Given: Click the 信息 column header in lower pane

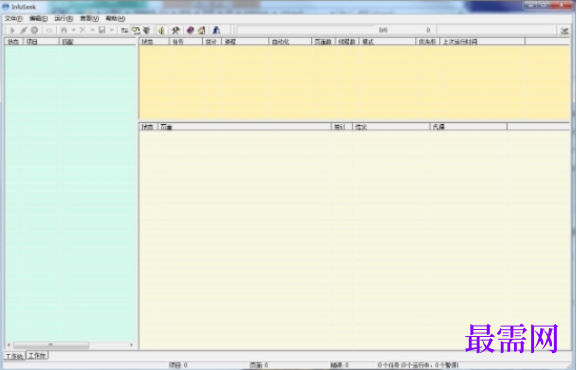Looking at the screenshot, I should (391, 127).
